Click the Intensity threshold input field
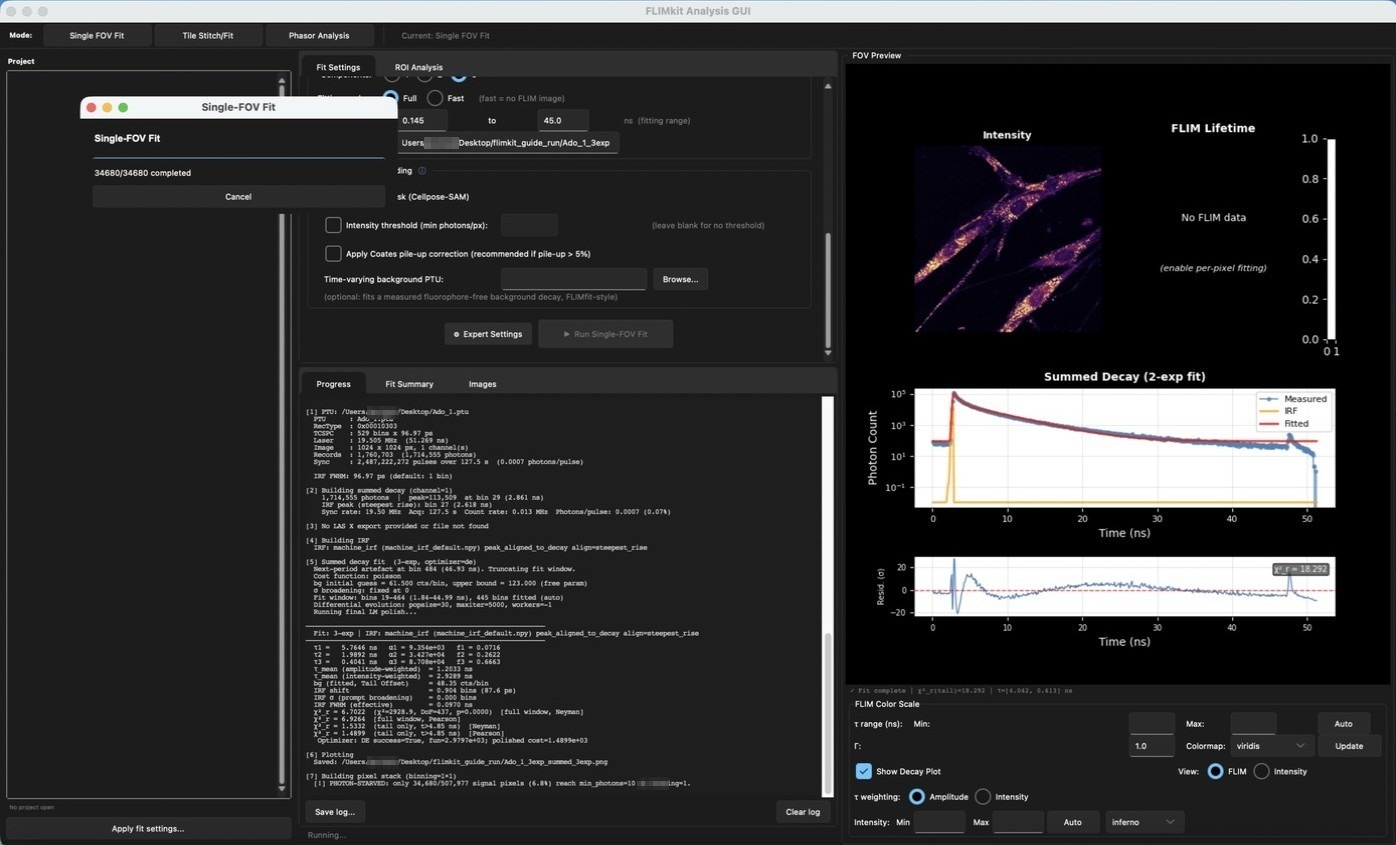This screenshot has height=845, width=1396. pyautogui.click(x=529, y=225)
